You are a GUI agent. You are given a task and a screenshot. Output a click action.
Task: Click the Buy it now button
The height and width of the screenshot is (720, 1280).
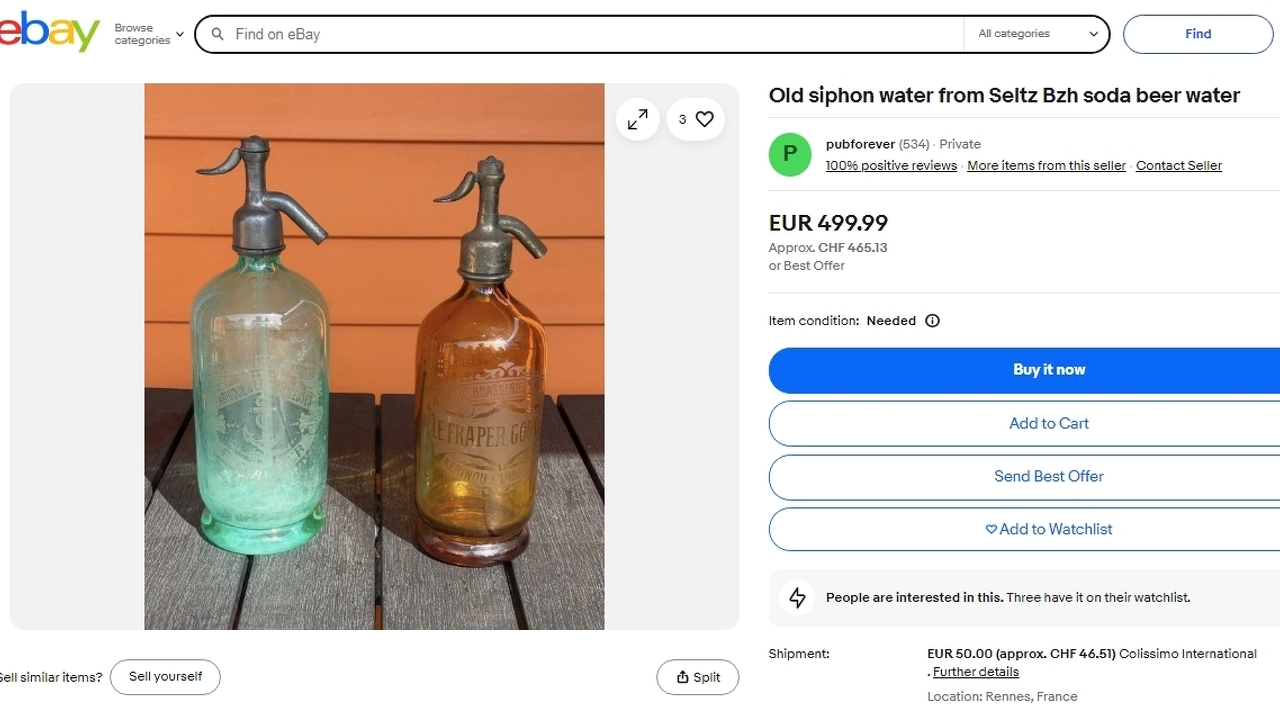pyautogui.click(x=1048, y=370)
